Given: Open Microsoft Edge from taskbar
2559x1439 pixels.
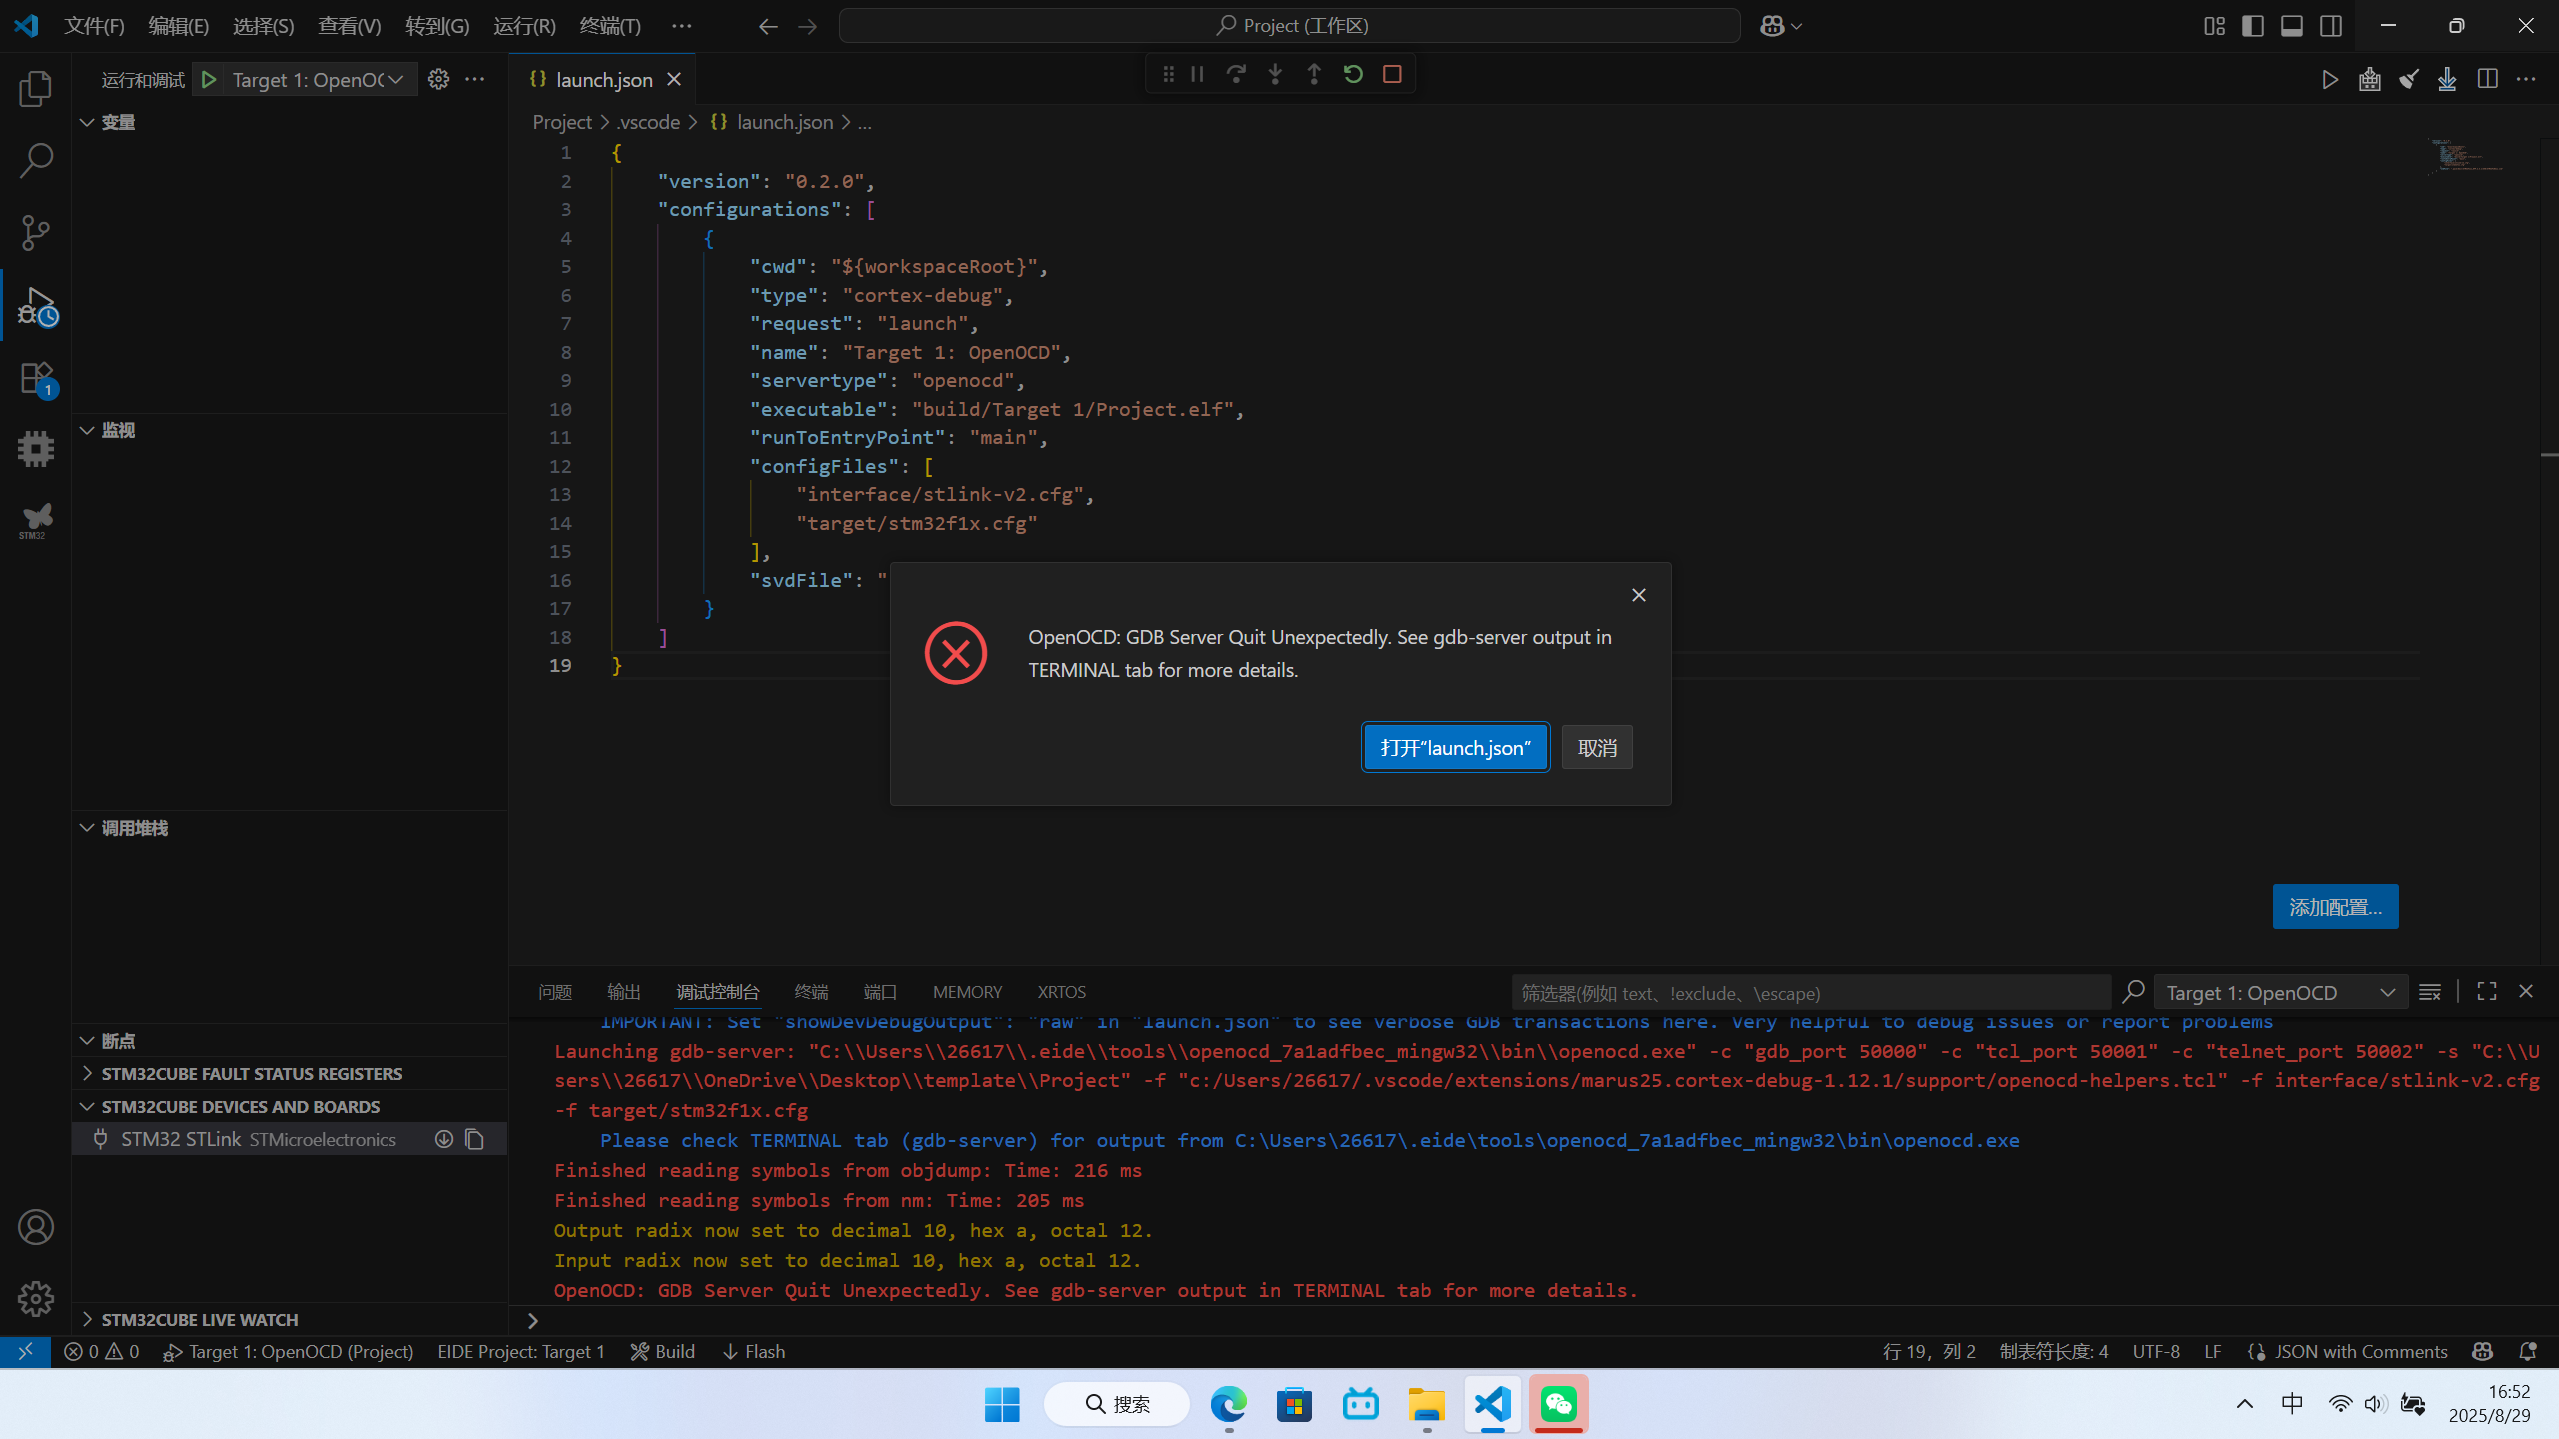Looking at the screenshot, I should 1228,1404.
